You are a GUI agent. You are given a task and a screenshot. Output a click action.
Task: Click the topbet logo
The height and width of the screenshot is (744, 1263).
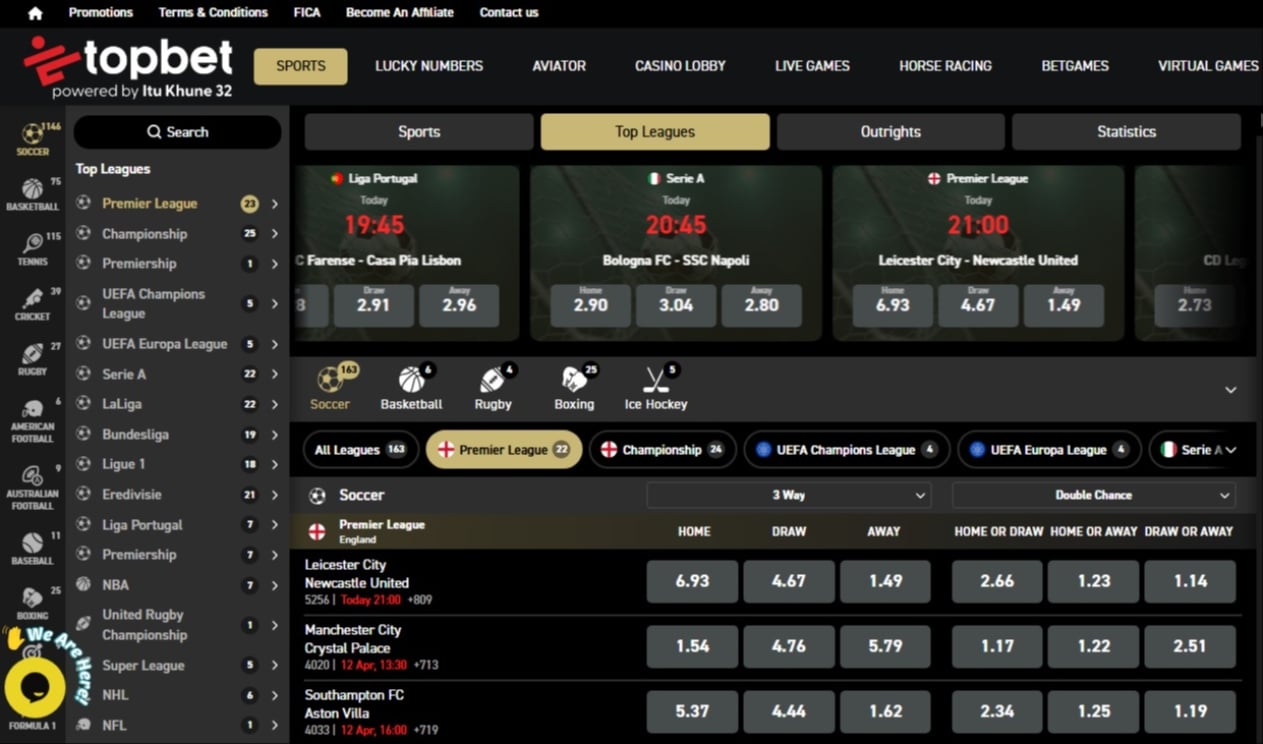(128, 67)
